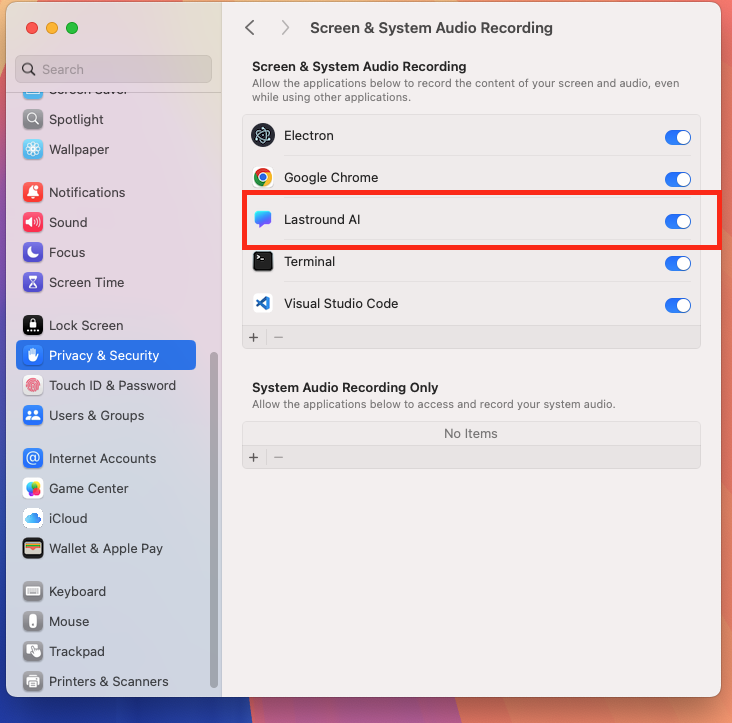The image size is (732, 723).
Task: Click the Terminal name text
Action: click(310, 261)
